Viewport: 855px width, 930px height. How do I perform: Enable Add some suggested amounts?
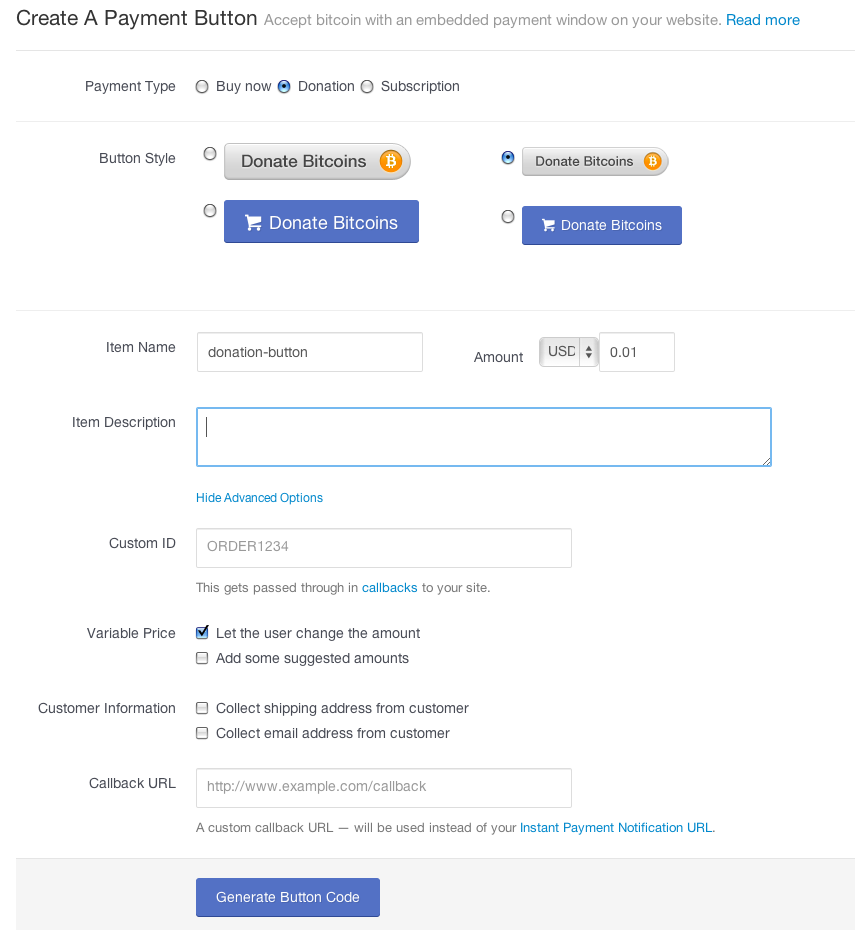point(202,658)
